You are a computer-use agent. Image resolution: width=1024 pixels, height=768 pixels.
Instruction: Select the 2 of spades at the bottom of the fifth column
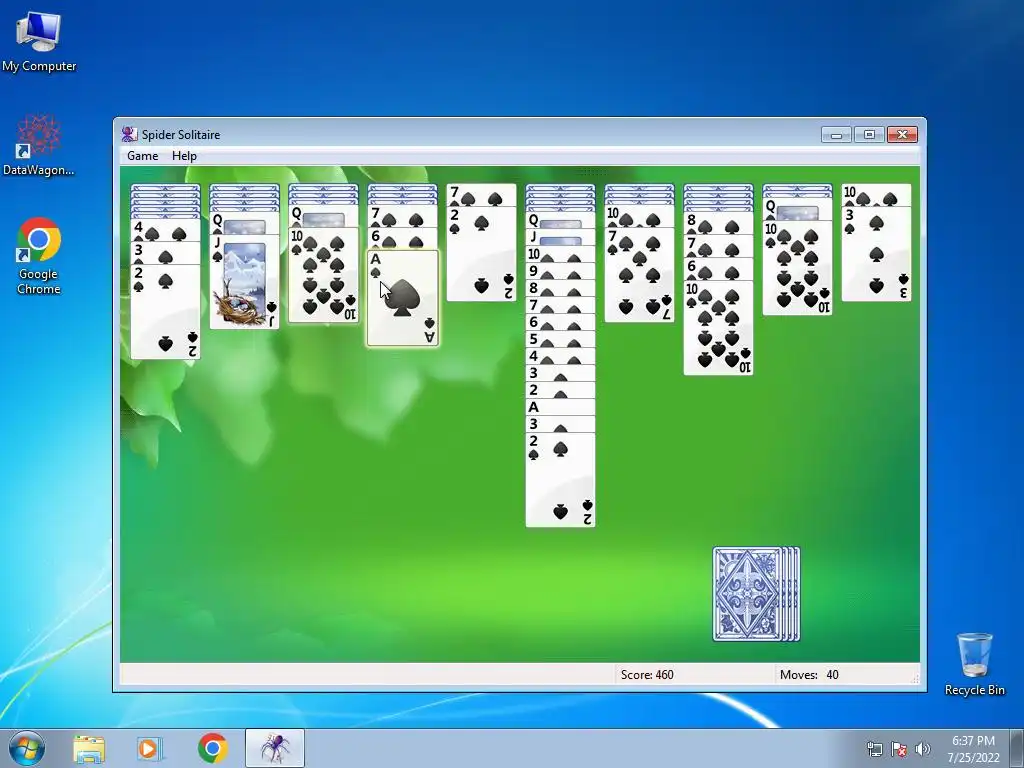481,253
